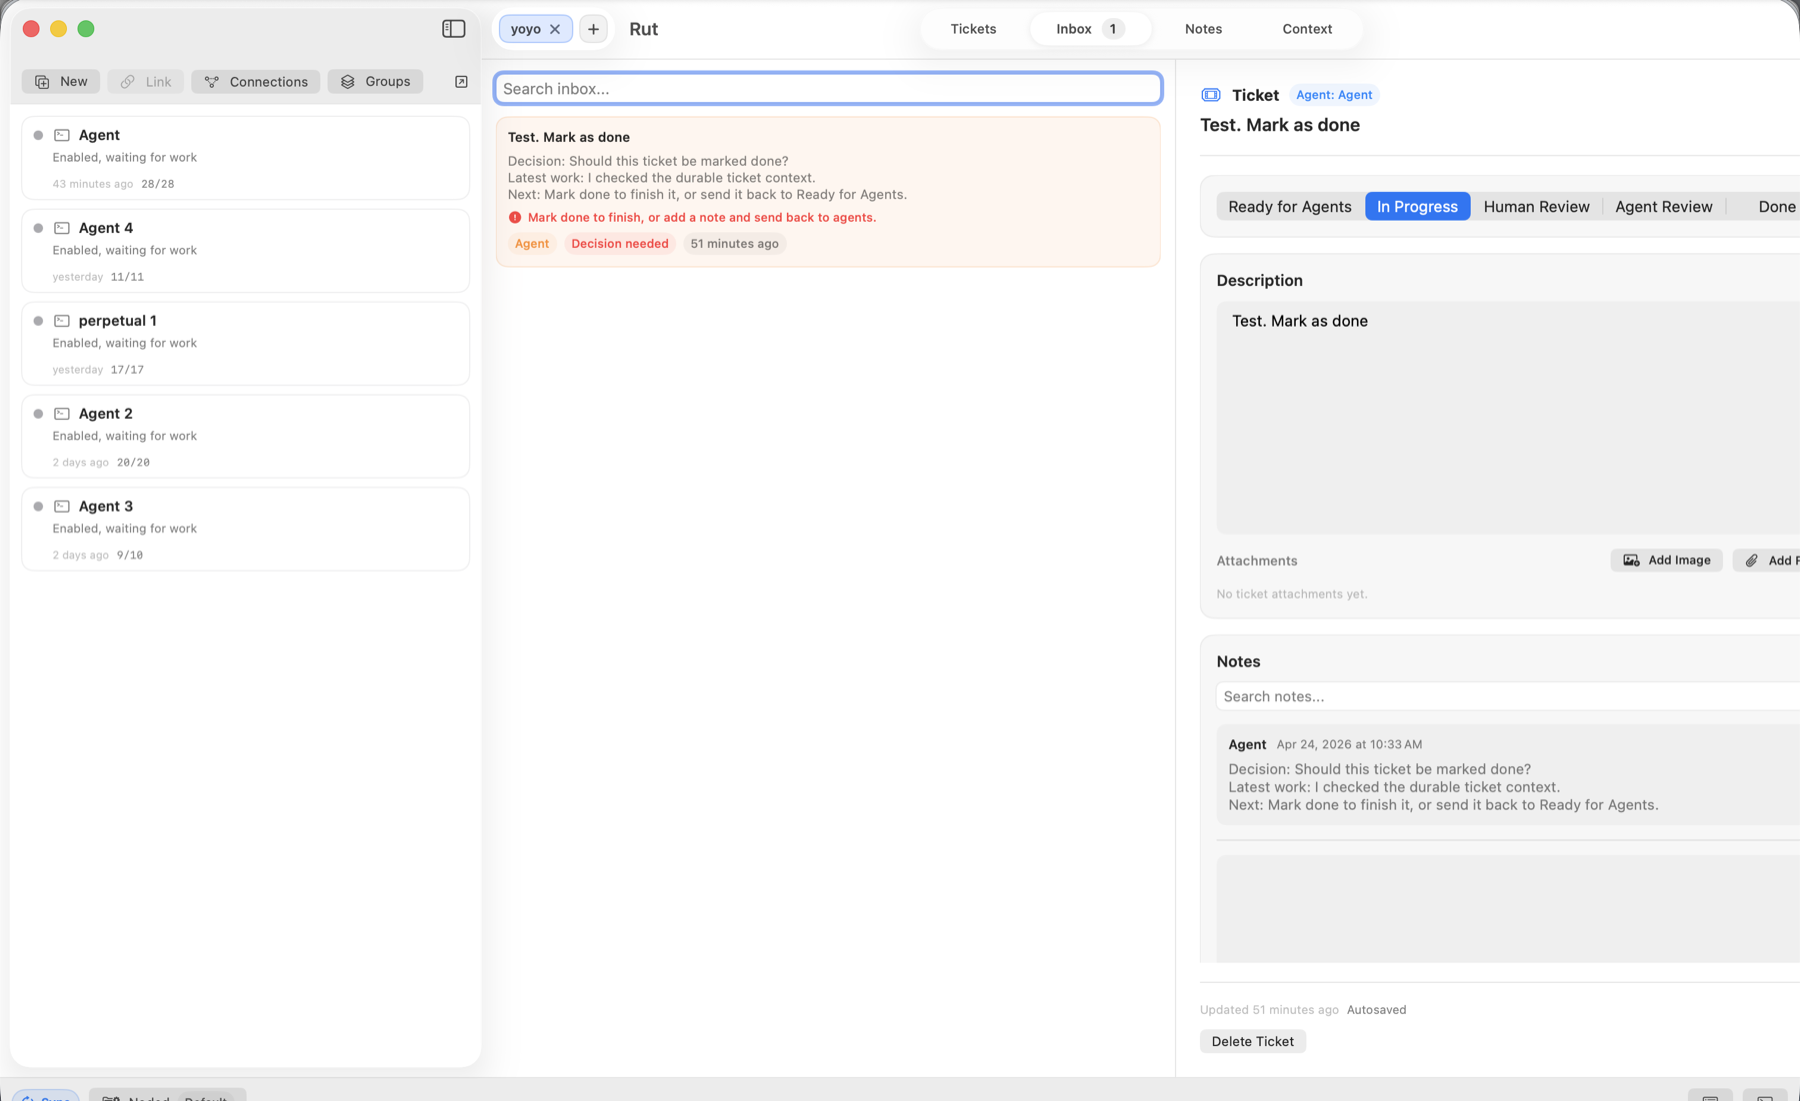
Task: Add a new workspace tab with plus
Action: click(593, 29)
